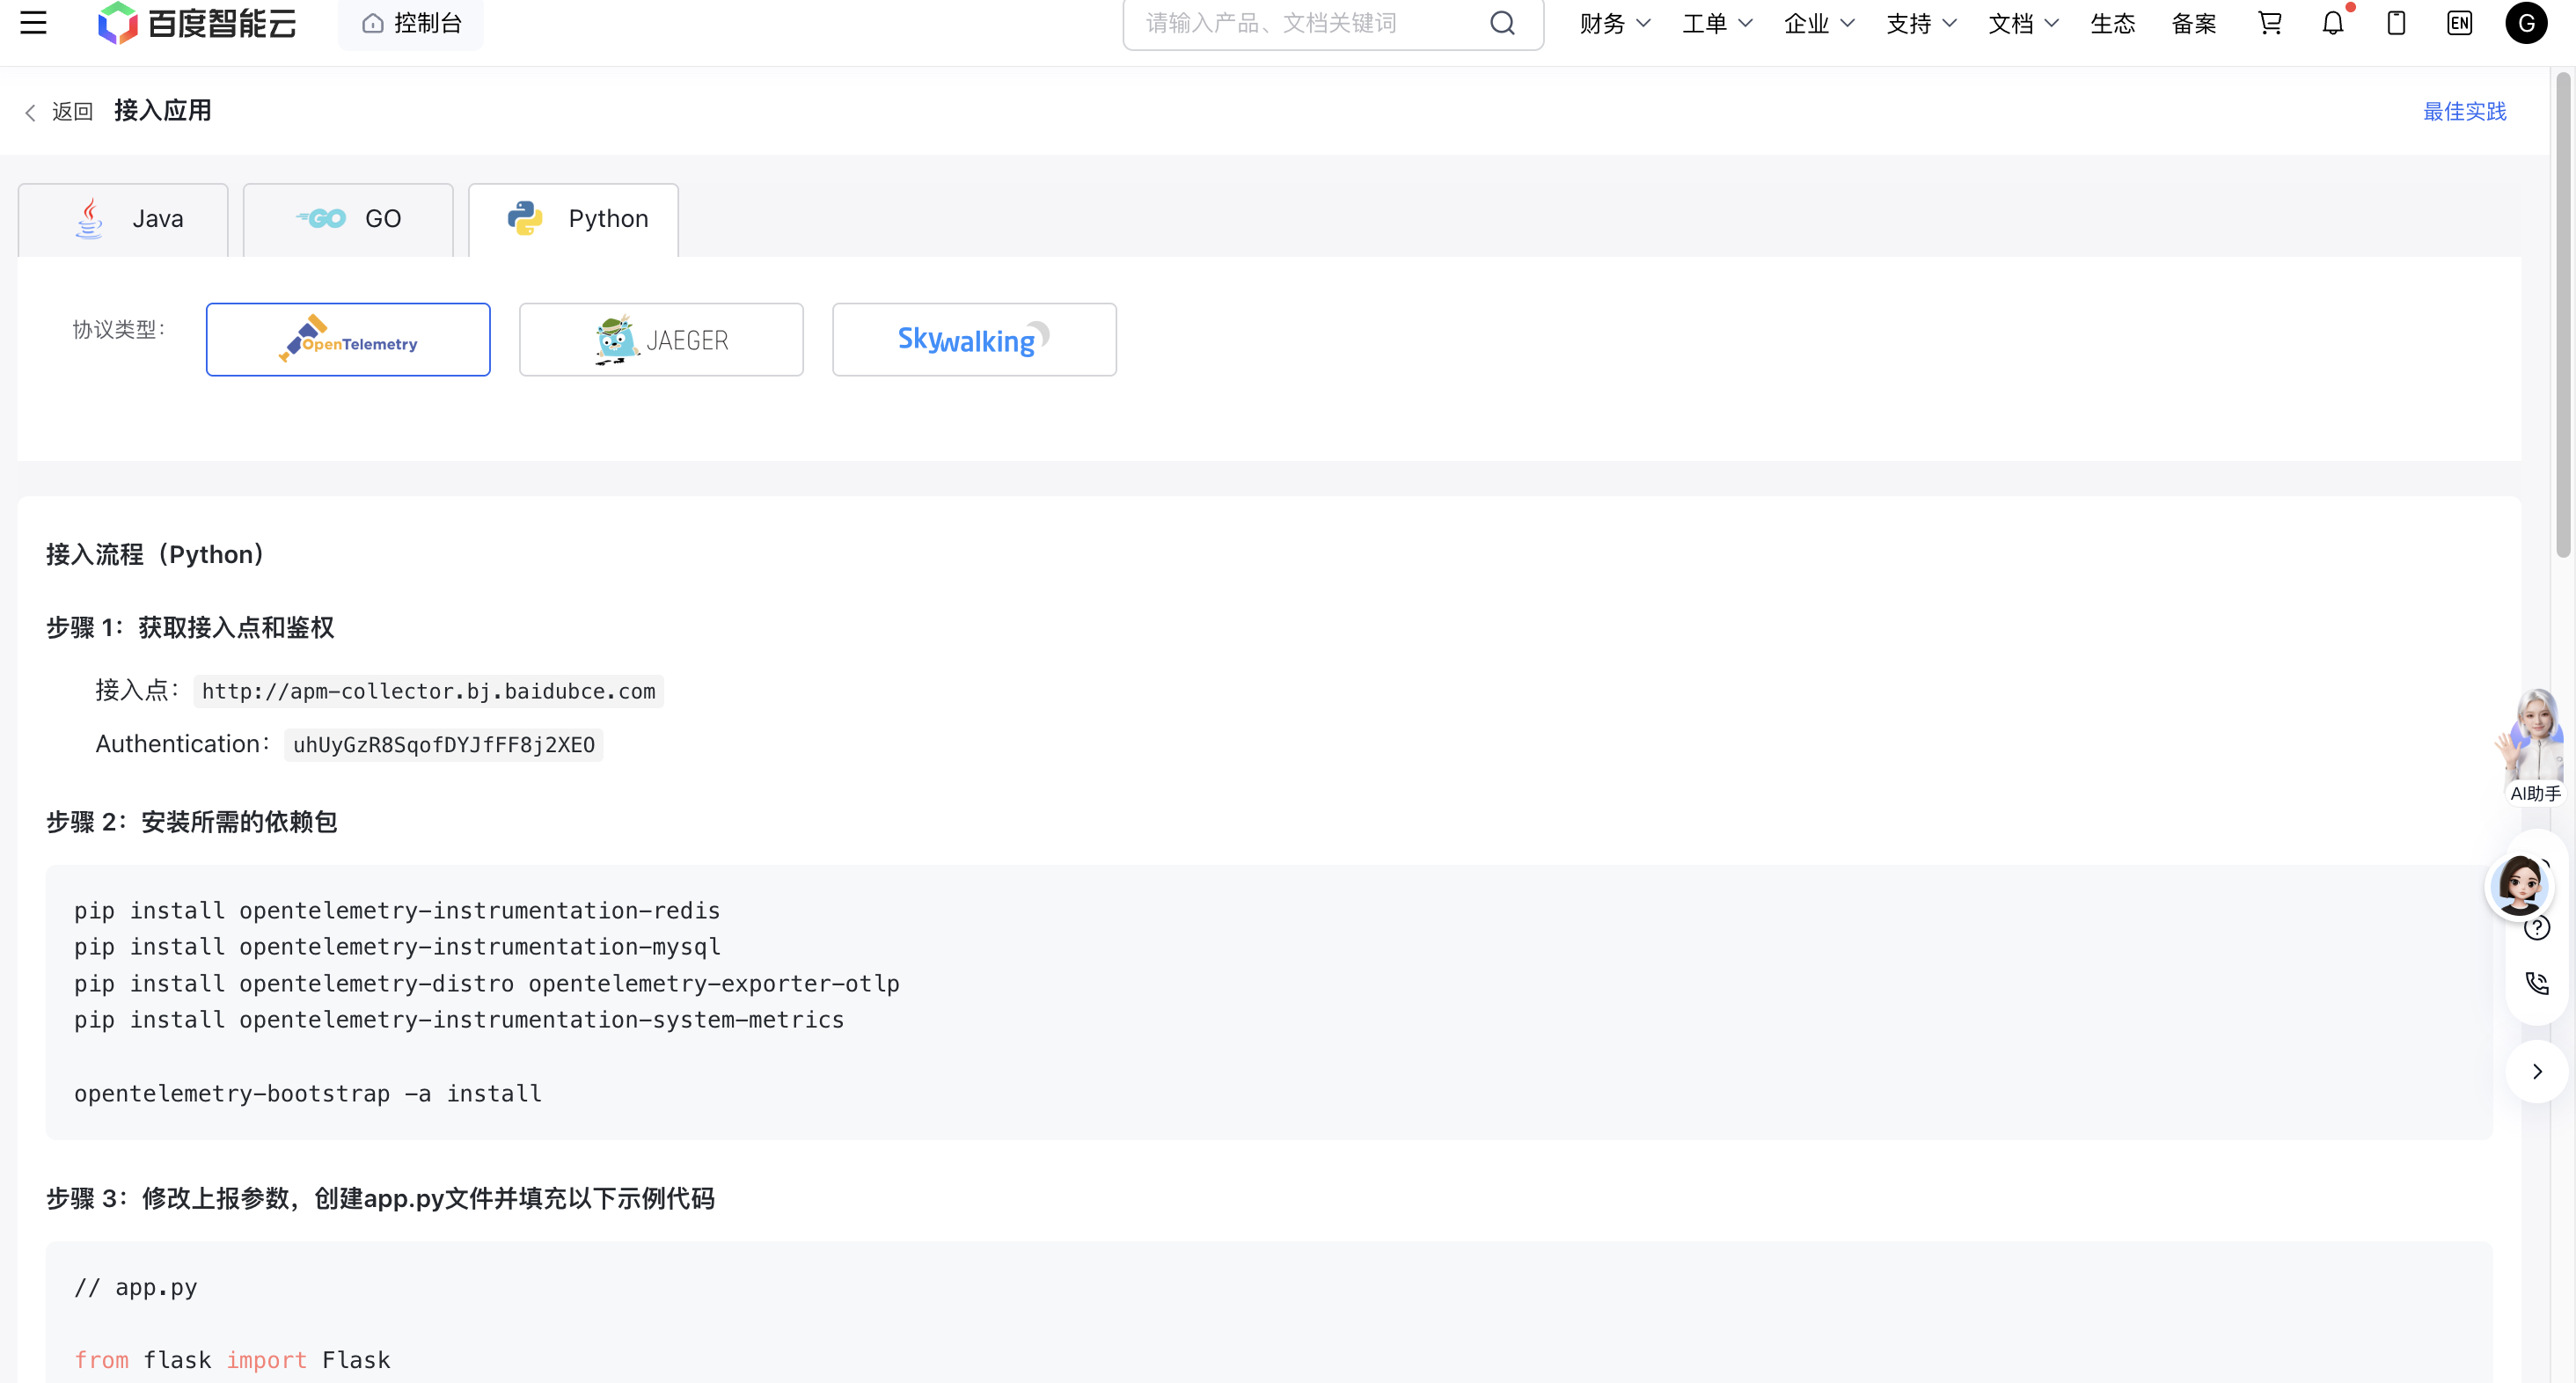Click the page vertical scrollbar
This screenshot has width=2576, height=1383.
pyautogui.click(x=2562, y=314)
